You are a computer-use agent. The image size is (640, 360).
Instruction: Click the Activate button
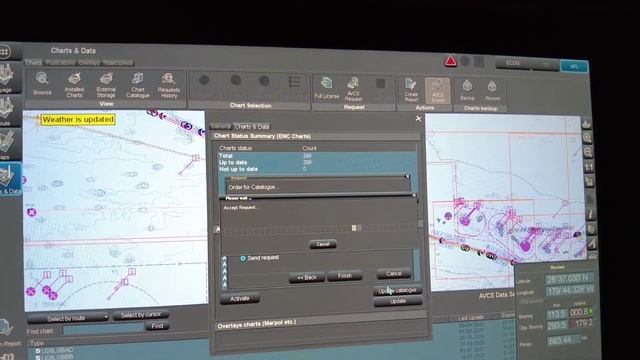pyautogui.click(x=240, y=299)
